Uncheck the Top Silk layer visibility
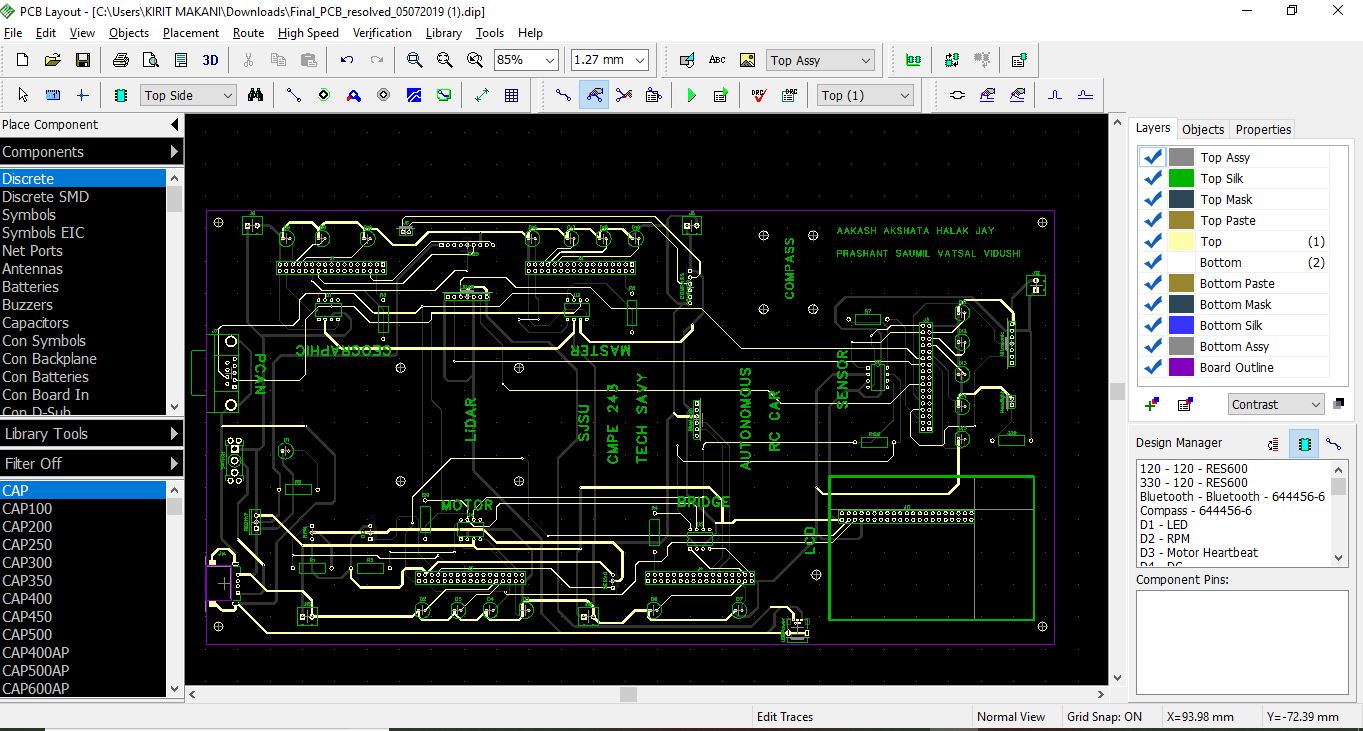The image size is (1363, 731). pos(1152,178)
